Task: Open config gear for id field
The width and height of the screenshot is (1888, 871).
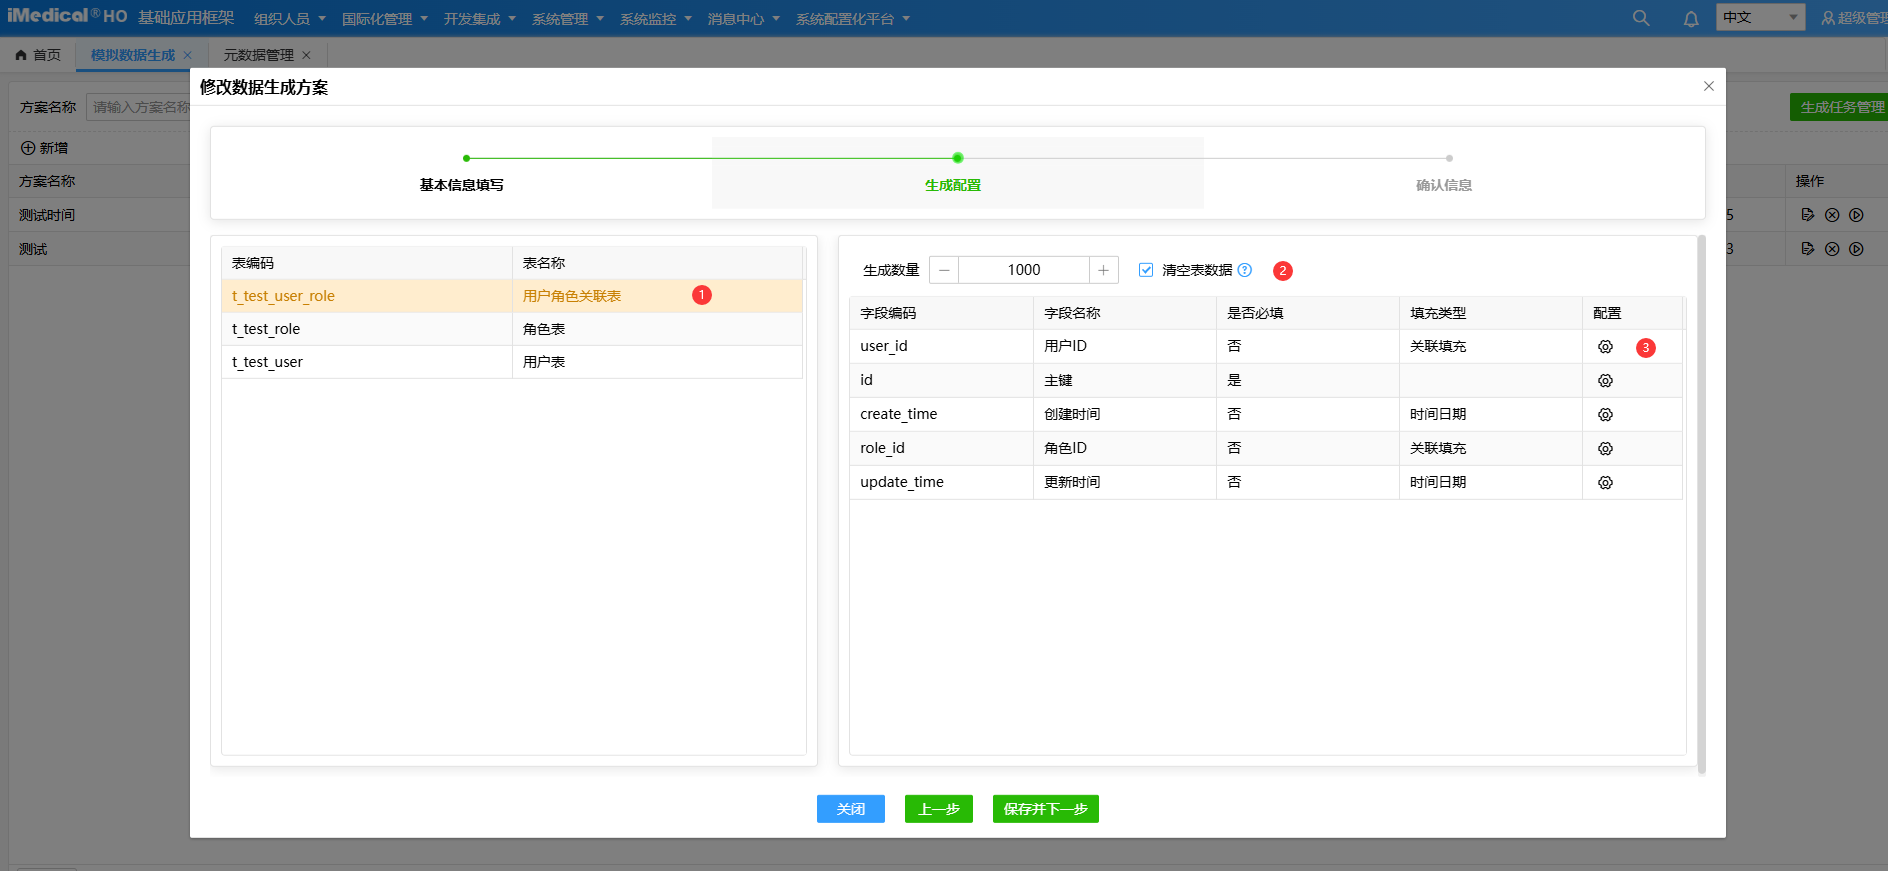Action: point(1605,381)
